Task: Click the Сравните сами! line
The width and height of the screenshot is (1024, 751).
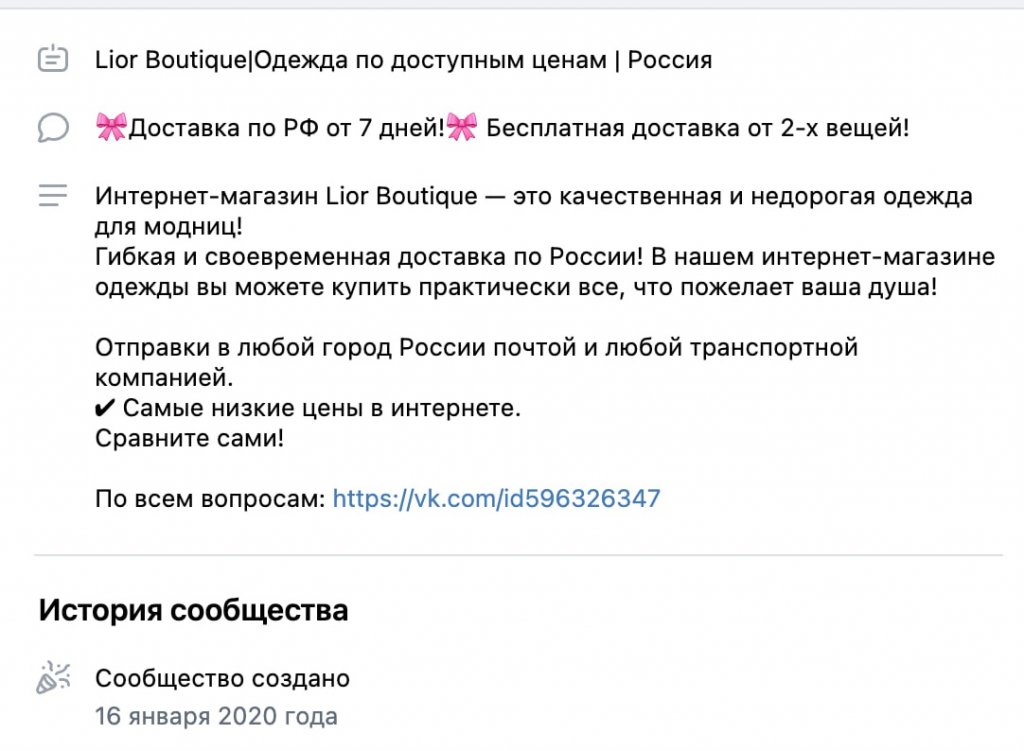Action: point(189,438)
